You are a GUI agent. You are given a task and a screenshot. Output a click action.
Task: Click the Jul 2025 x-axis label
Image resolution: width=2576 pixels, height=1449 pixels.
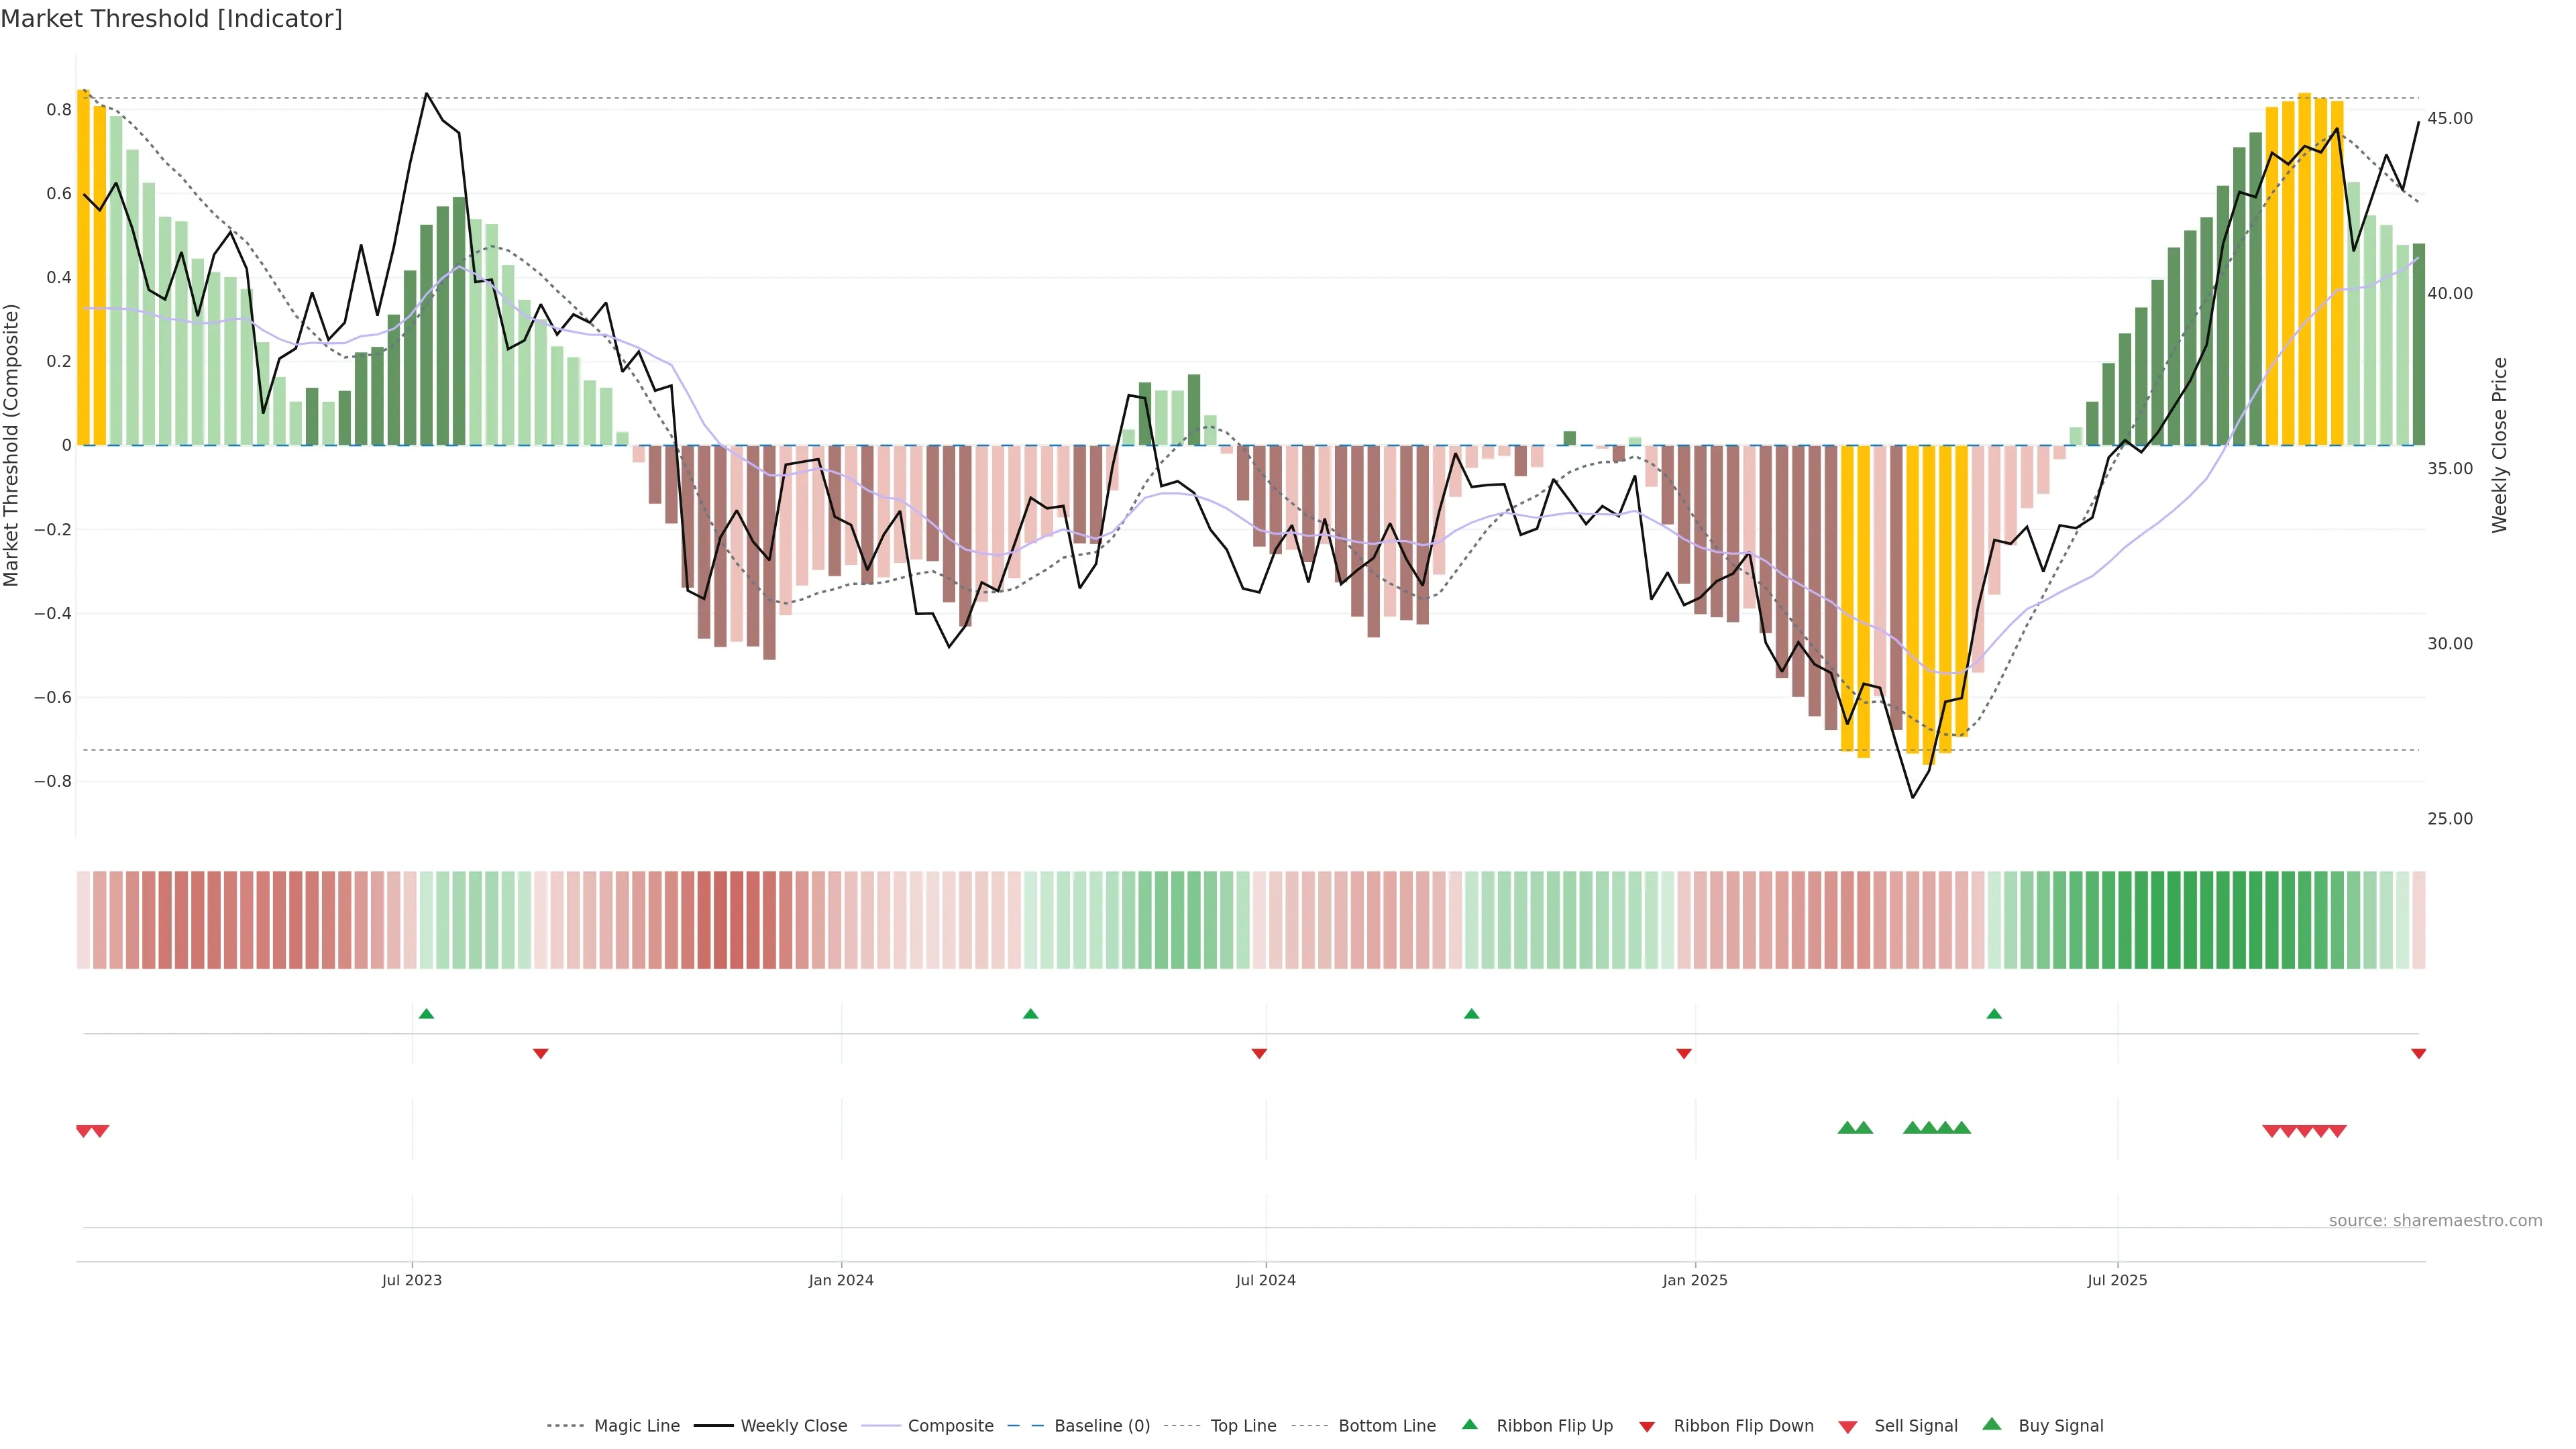(x=2117, y=1280)
